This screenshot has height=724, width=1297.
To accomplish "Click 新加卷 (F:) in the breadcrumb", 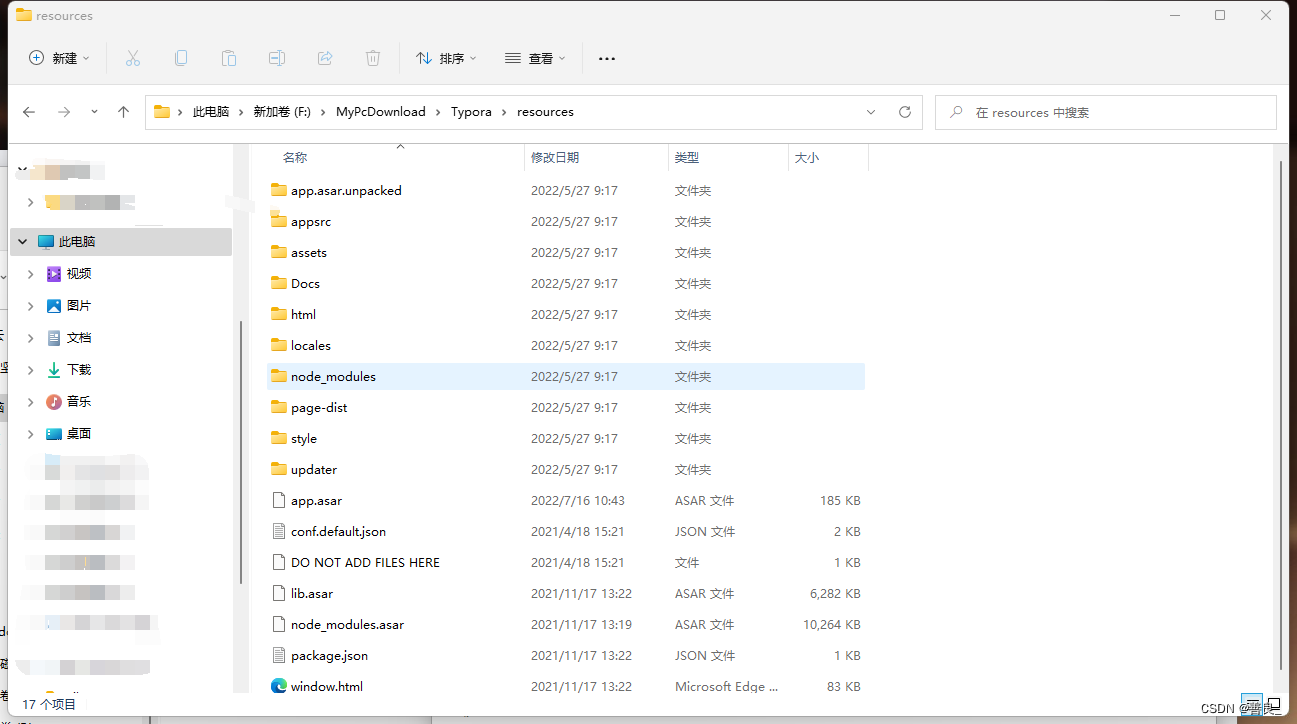I will click(x=282, y=112).
